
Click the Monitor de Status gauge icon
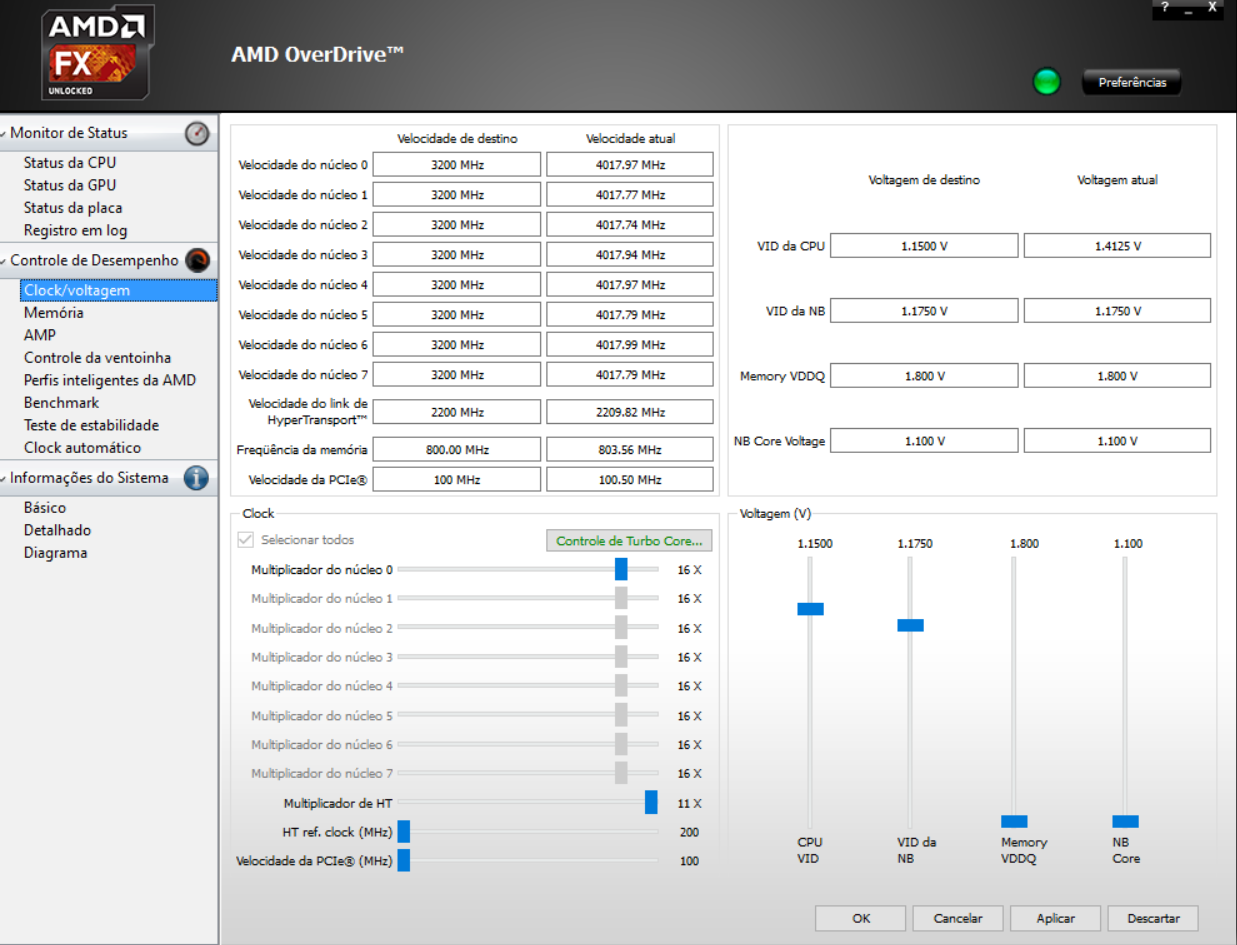click(x=197, y=133)
